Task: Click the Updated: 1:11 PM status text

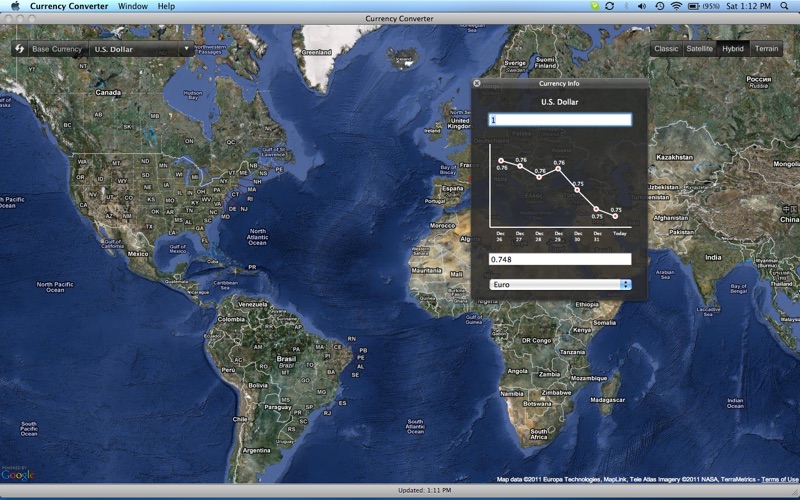Action: (424, 490)
